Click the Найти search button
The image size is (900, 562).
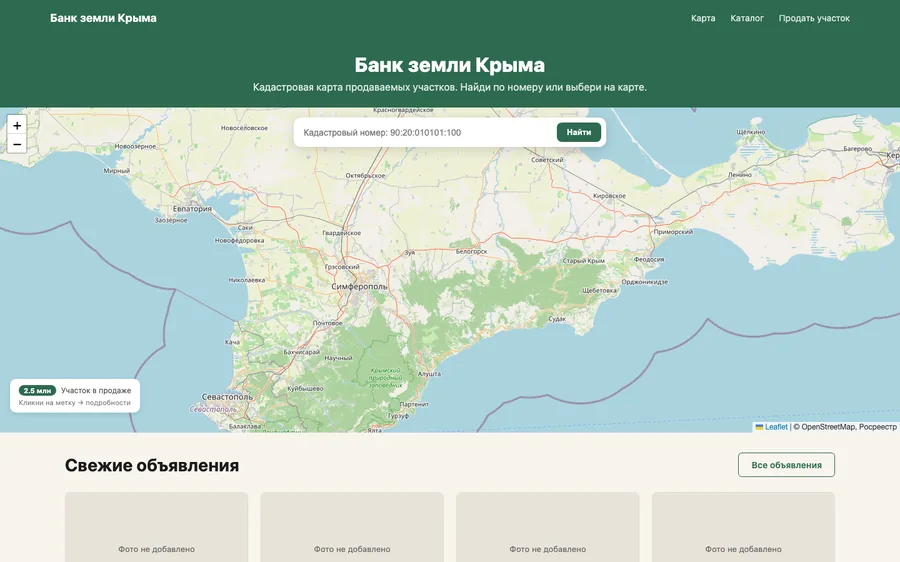(579, 132)
